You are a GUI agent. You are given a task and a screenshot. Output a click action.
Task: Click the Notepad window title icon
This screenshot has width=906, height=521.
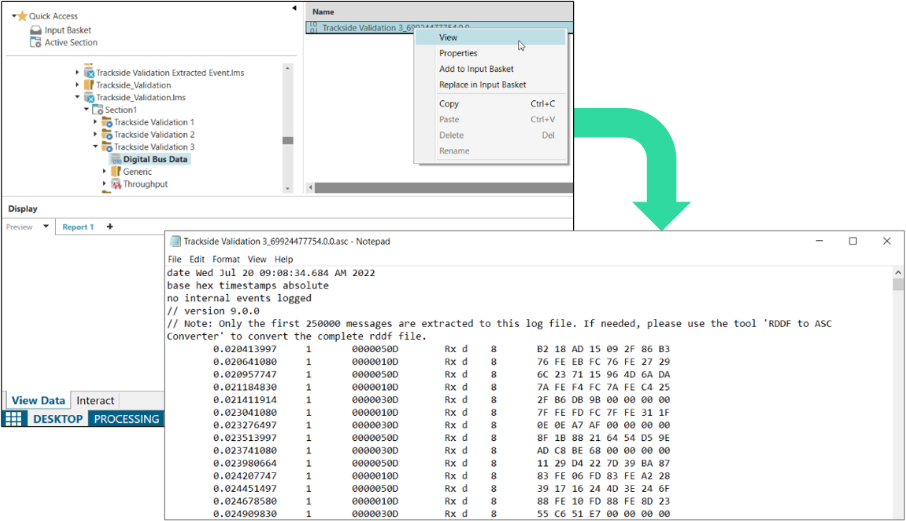[176, 241]
